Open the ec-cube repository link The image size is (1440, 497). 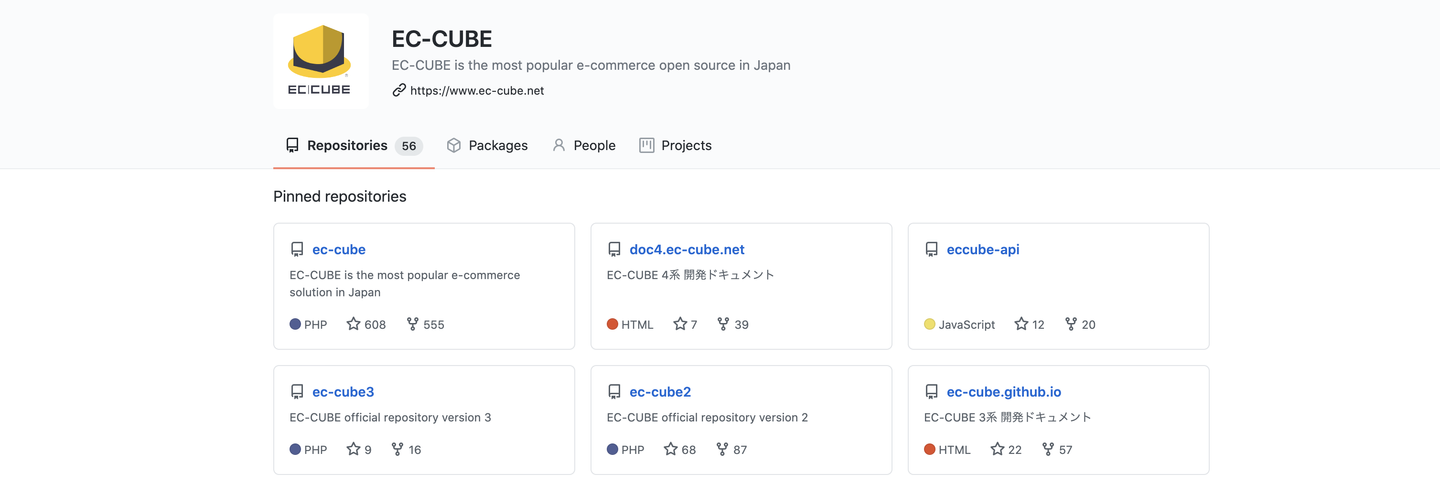[x=339, y=249]
